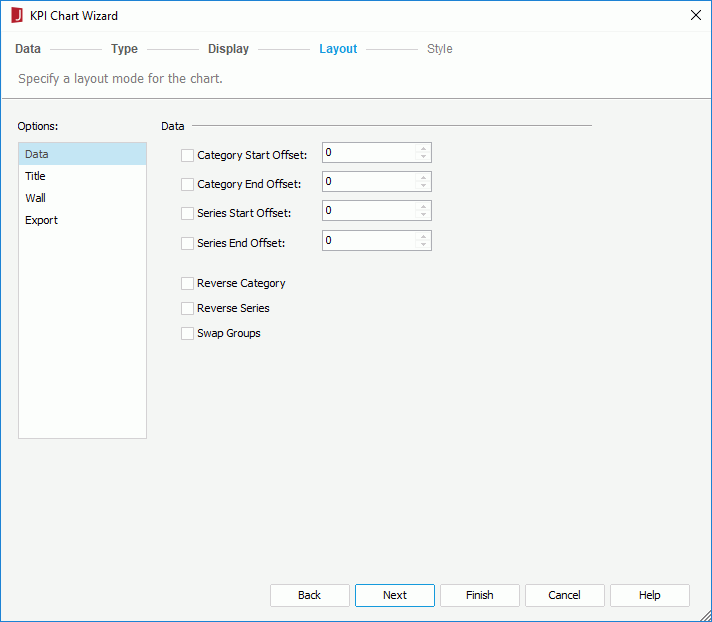Increase Series Start Offset with up arrow
The image size is (712, 622).
point(423,207)
